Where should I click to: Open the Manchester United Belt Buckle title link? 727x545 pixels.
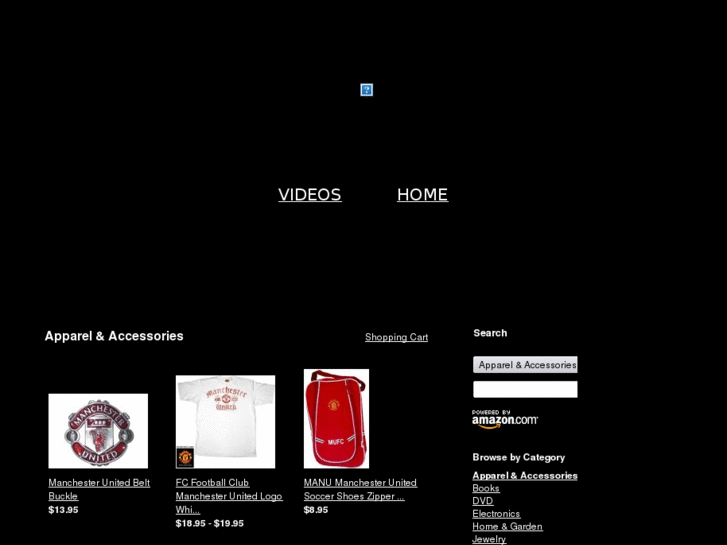tap(99, 489)
